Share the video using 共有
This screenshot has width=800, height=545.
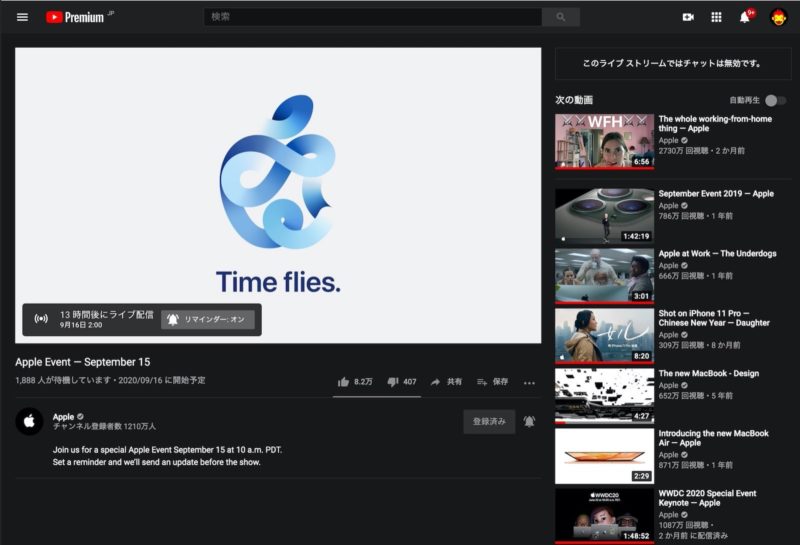pyautogui.click(x=446, y=382)
